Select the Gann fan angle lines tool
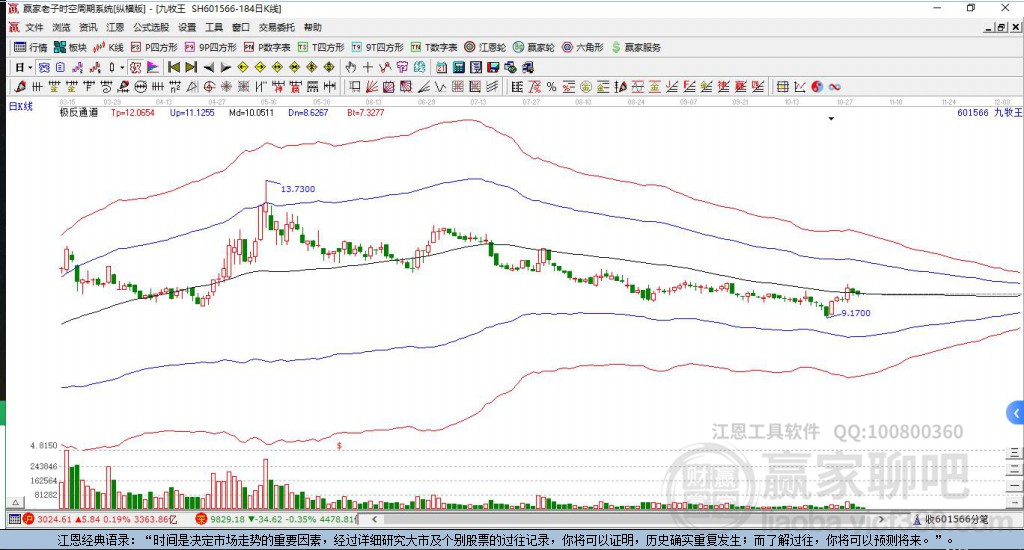 click(x=372, y=87)
